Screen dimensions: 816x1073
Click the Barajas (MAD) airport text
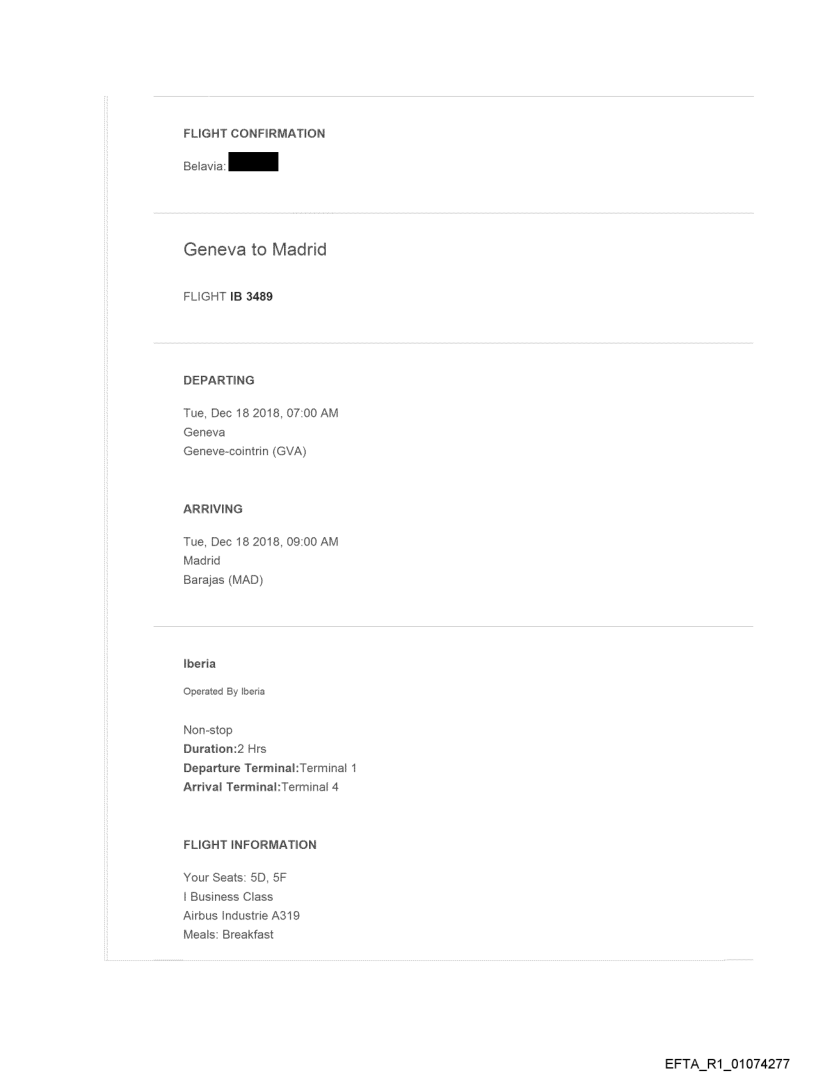click(223, 579)
